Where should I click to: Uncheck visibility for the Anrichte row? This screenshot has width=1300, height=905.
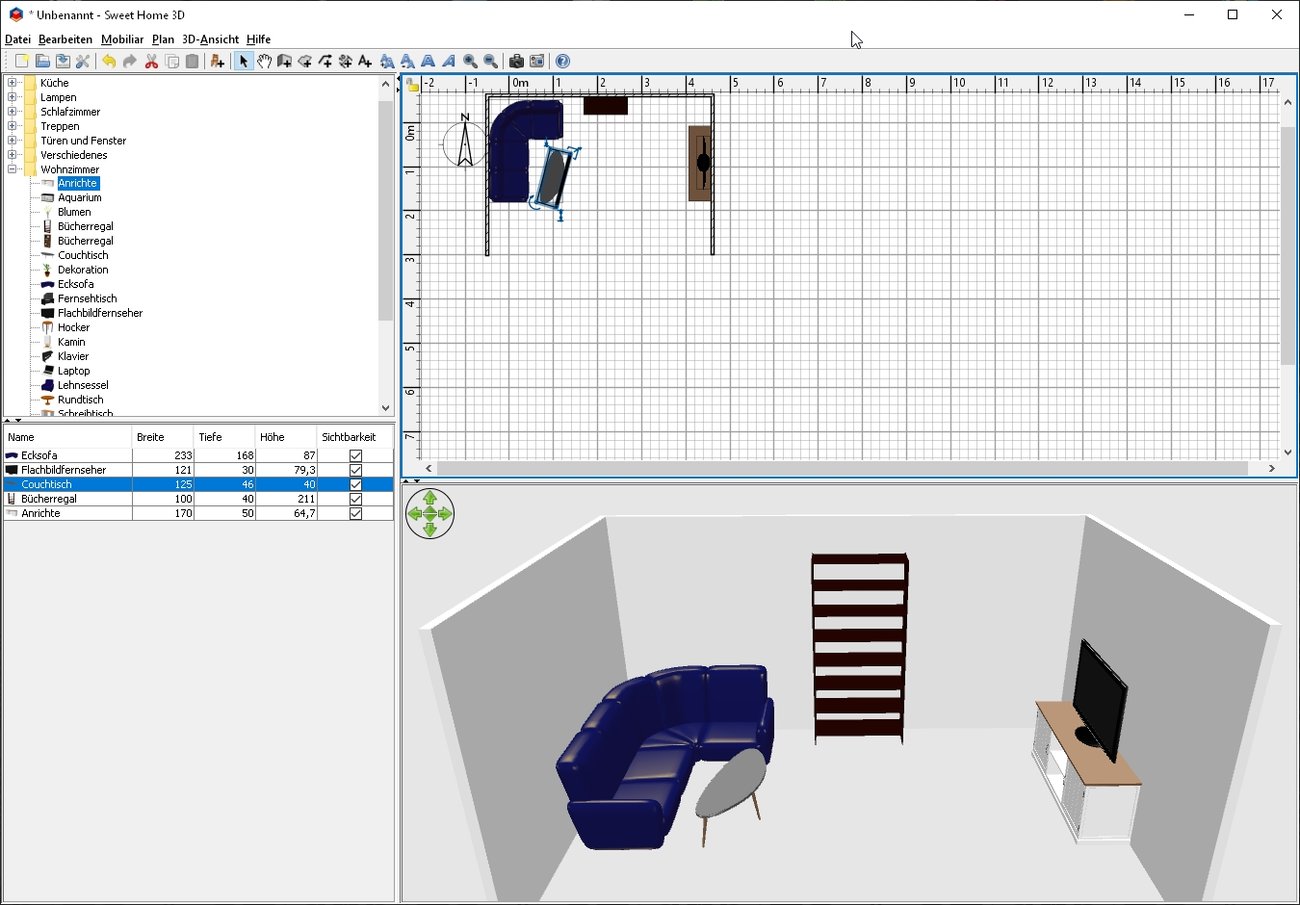click(x=355, y=512)
